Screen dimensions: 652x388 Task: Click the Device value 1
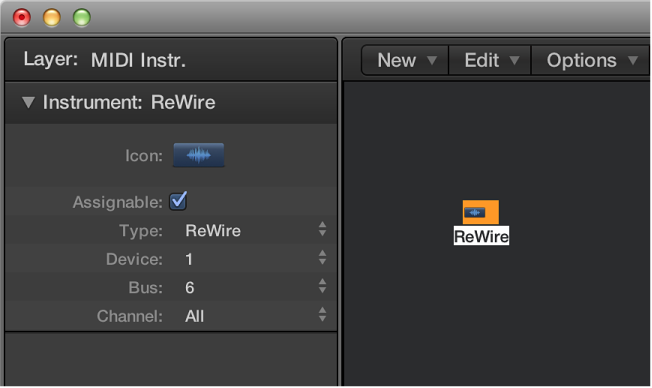click(x=189, y=259)
